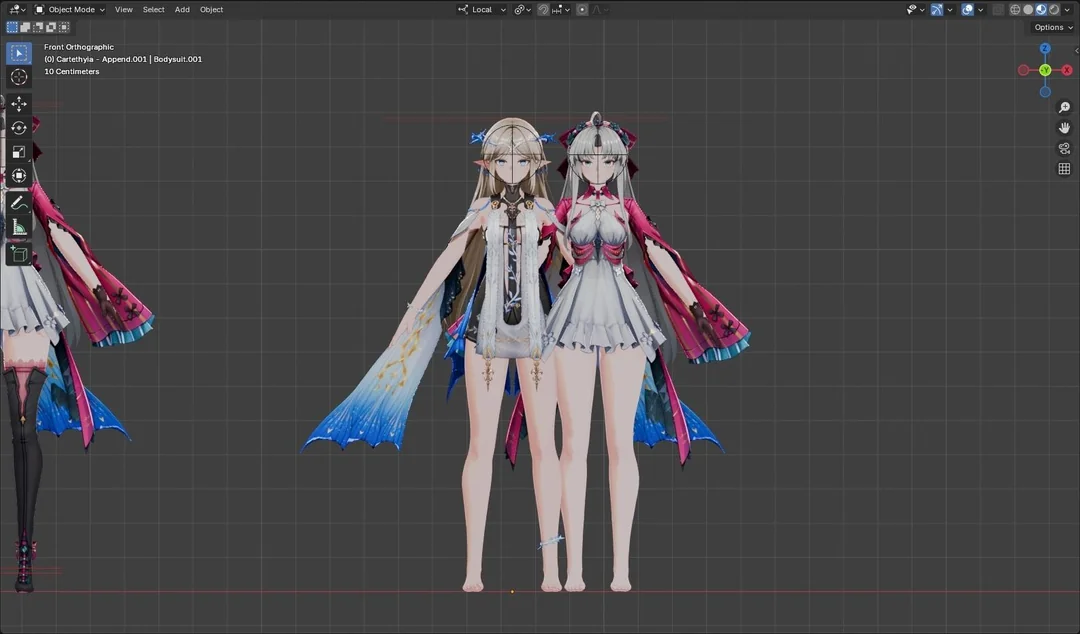This screenshot has height=634, width=1080.
Task: Open proportional editing falloff dropdown
Action: (599, 10)
